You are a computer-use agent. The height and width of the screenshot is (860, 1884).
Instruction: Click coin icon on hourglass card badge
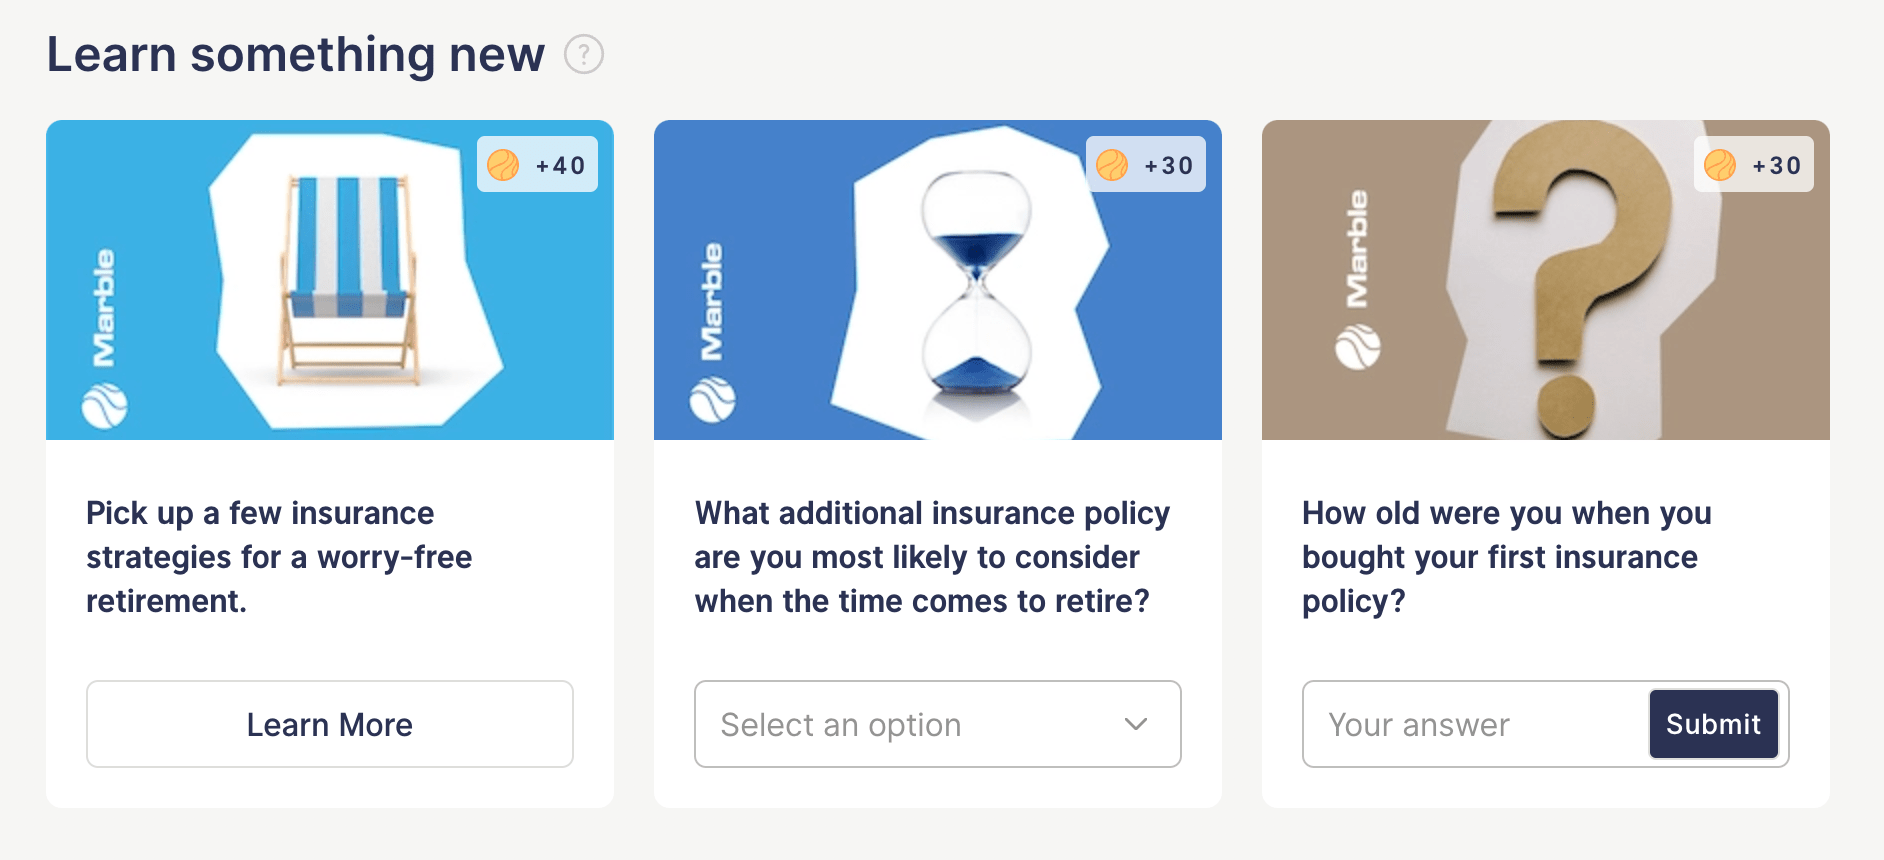point(1112,165)
